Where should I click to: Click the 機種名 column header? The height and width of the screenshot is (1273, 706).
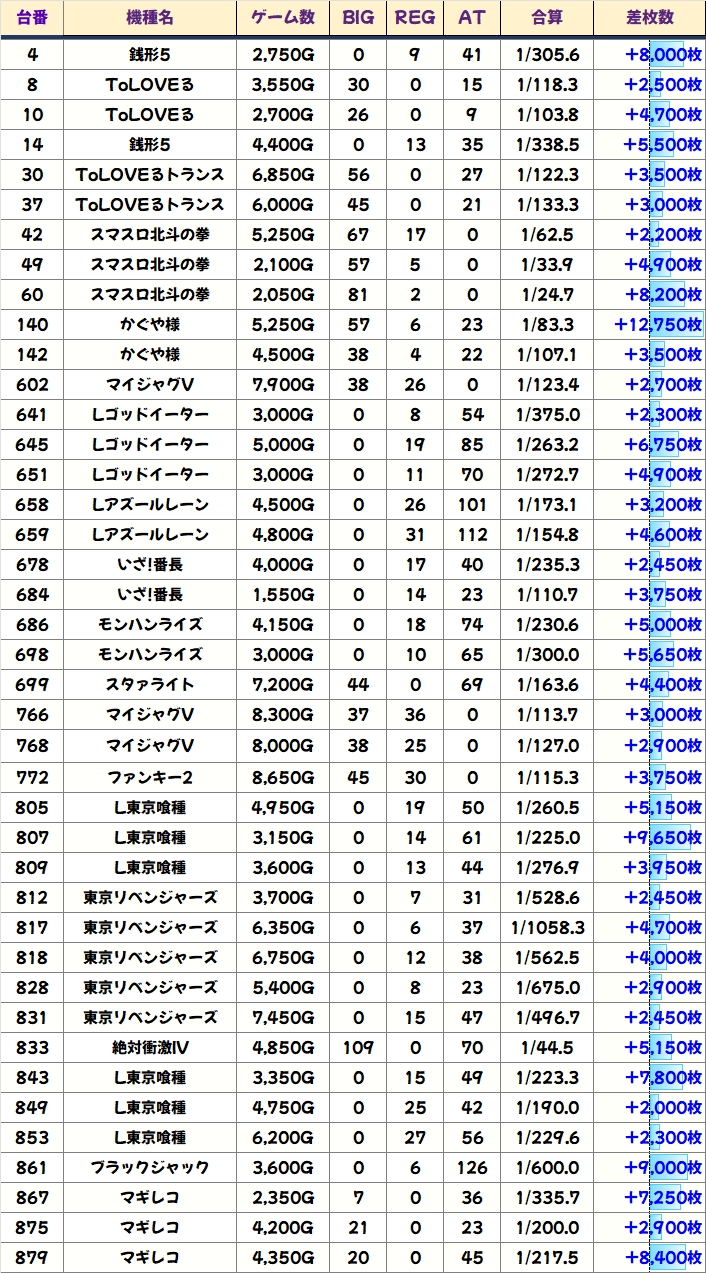point(150,18)
